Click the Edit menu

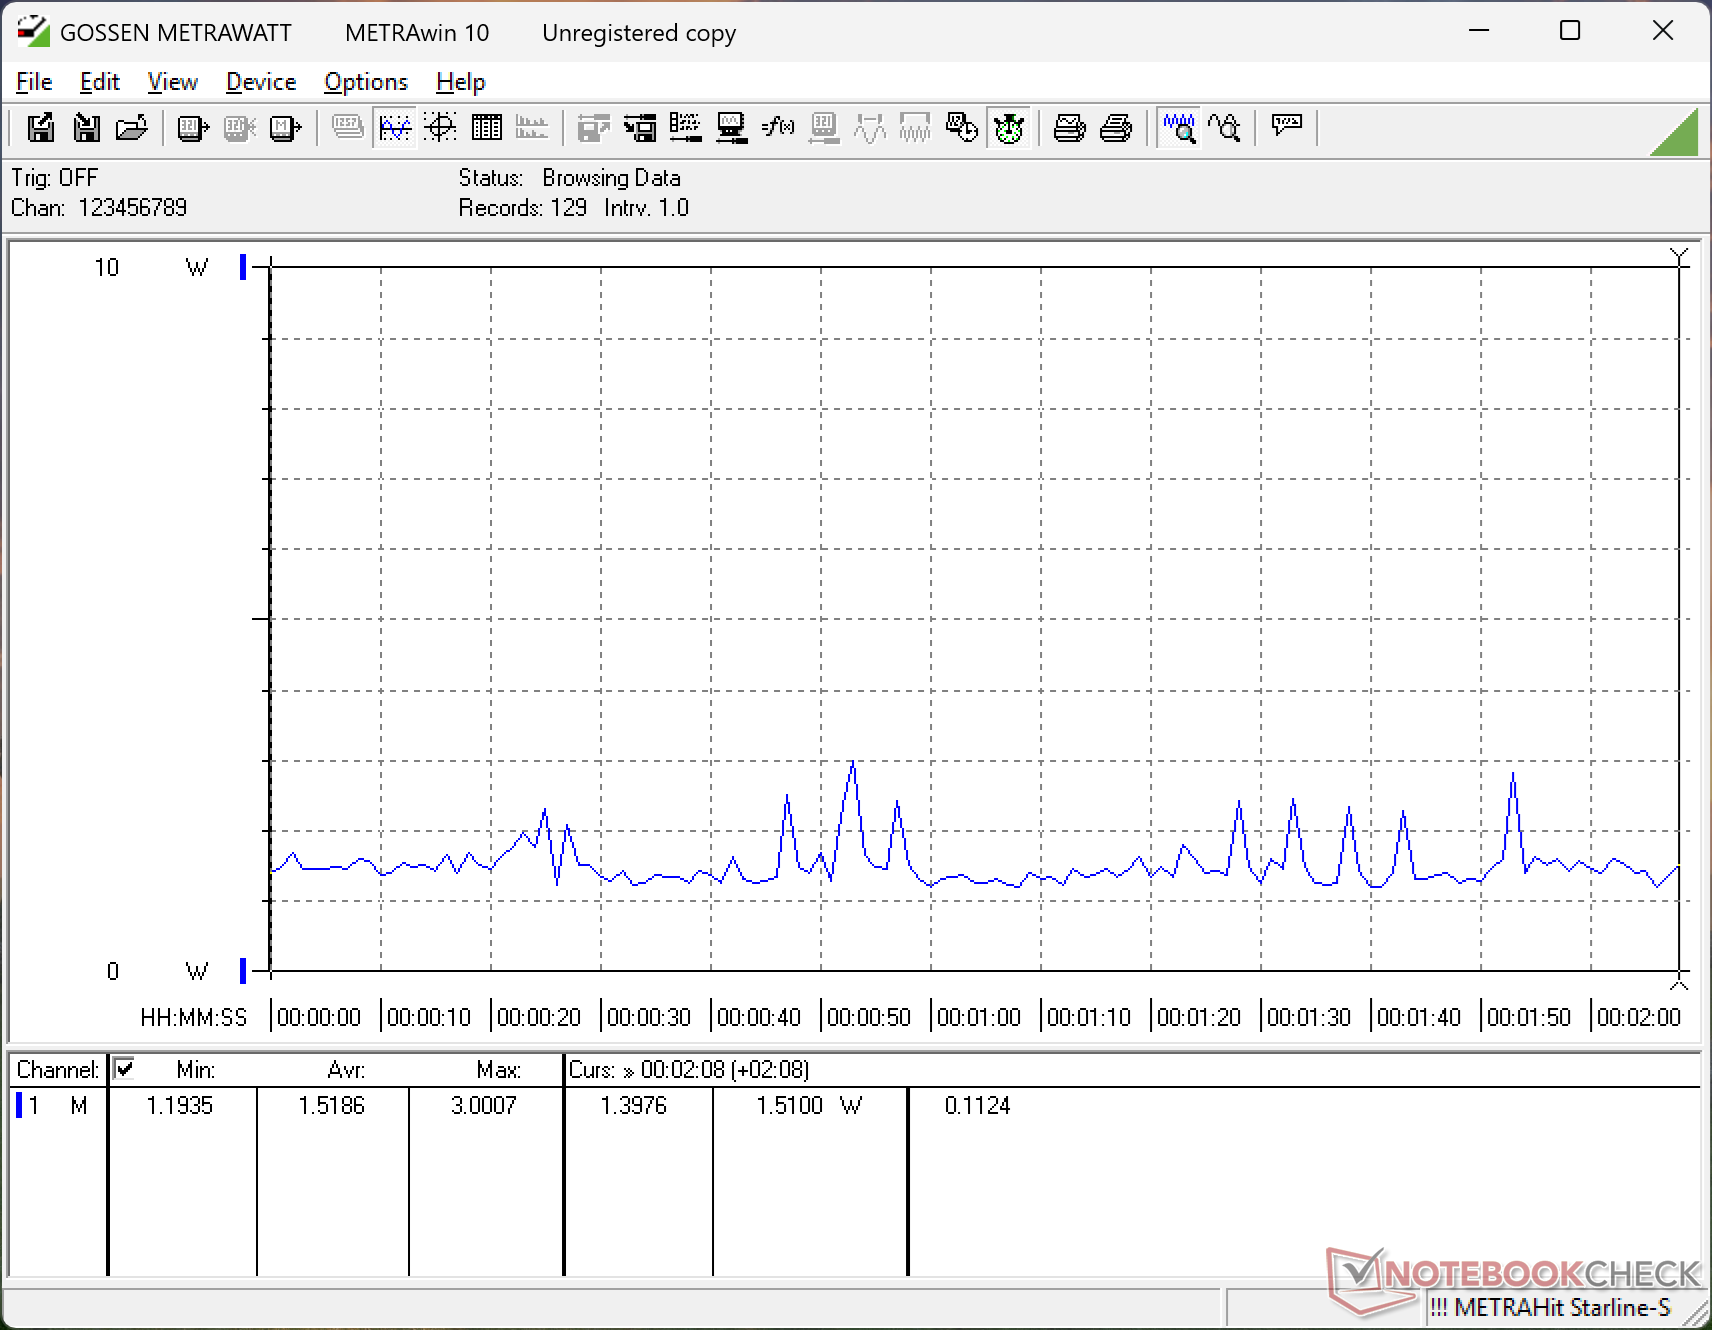pos(100,82)
